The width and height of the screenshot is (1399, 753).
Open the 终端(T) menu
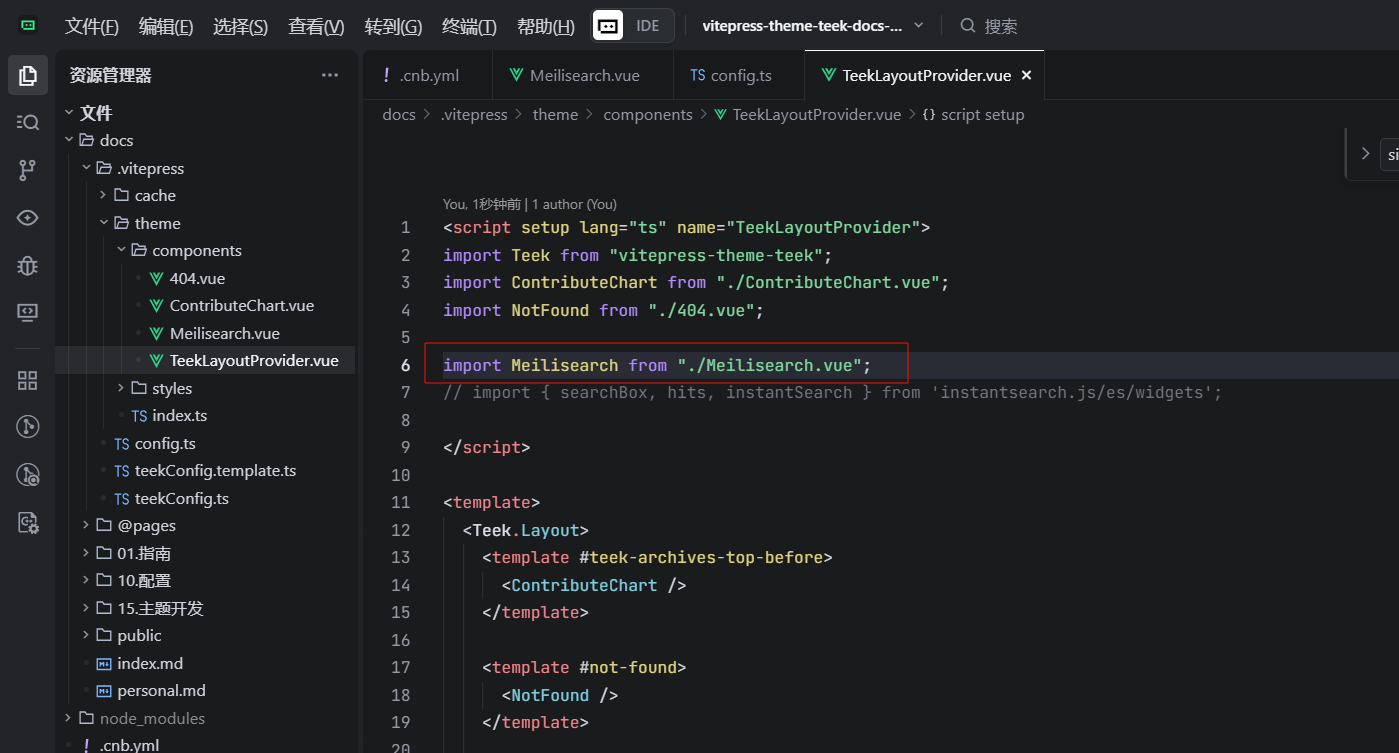click(469, 27)
